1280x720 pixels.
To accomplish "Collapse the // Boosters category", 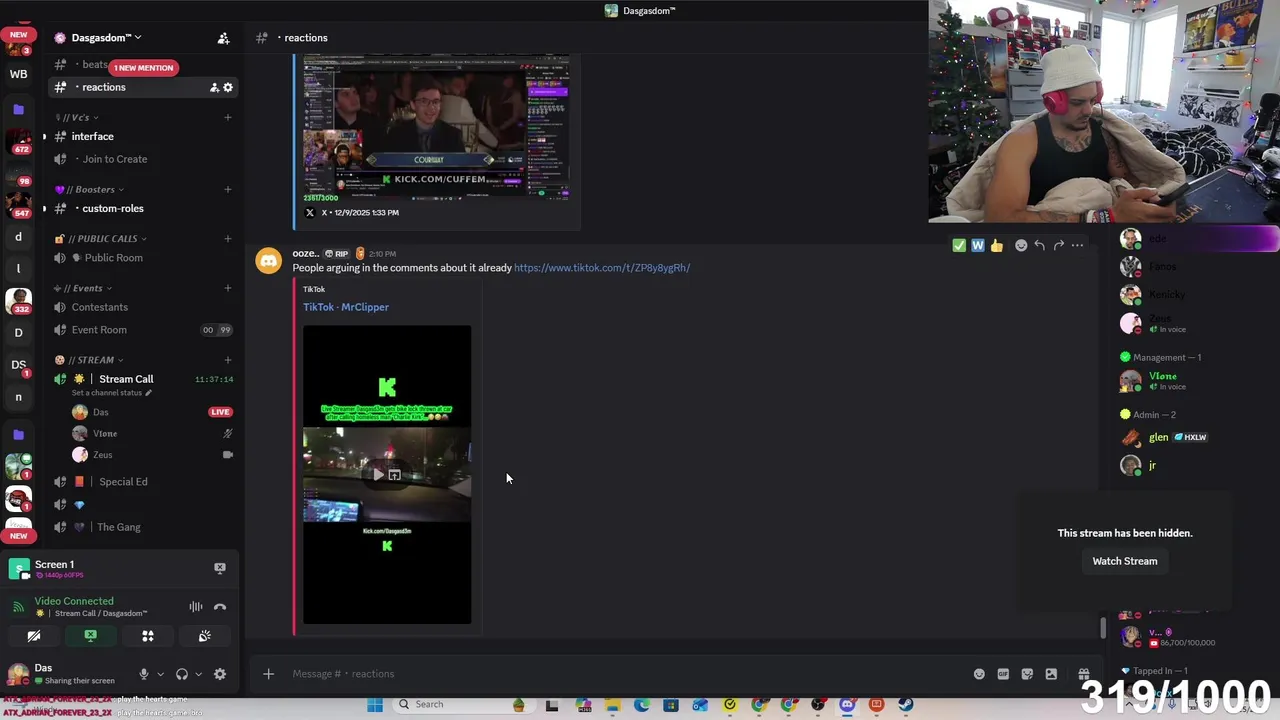I will (x=88, y=189).
